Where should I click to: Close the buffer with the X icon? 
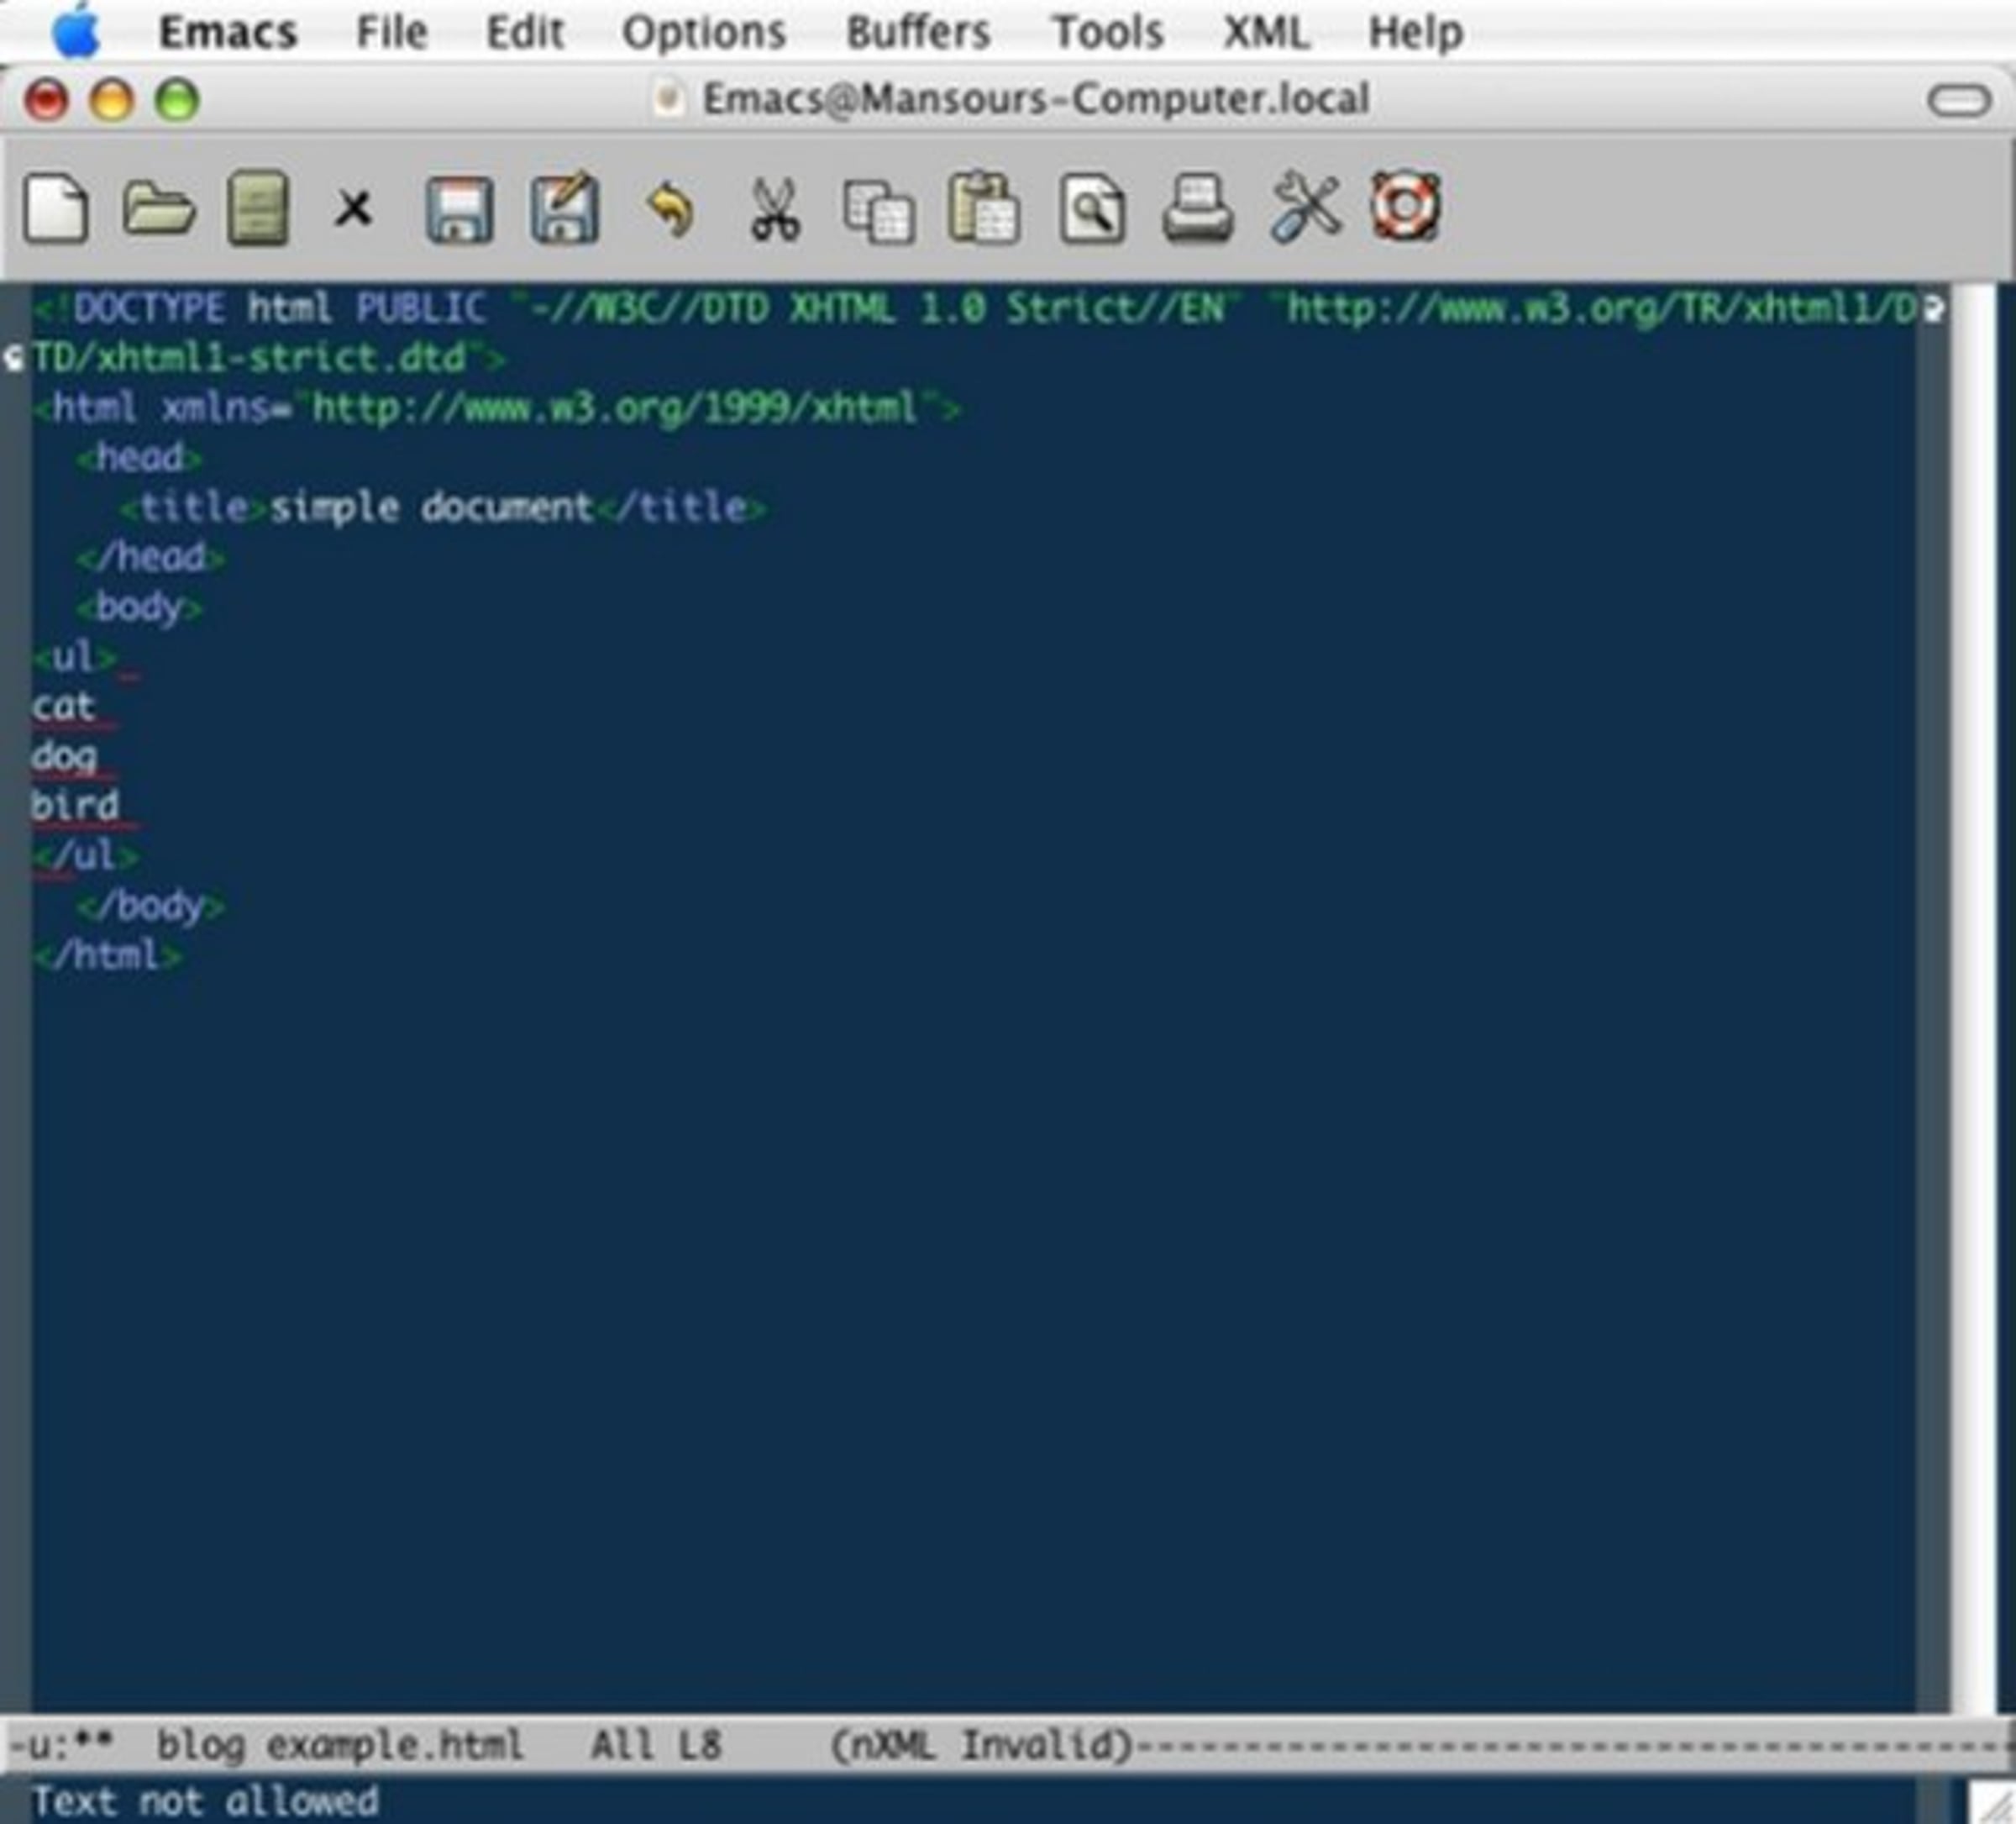(353, 209)
